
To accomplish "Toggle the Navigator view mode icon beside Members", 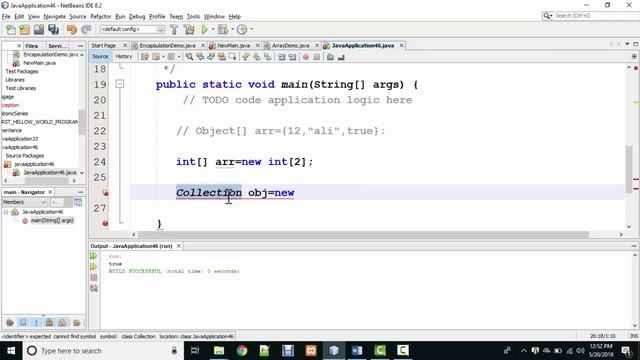I will coord(78,202).
